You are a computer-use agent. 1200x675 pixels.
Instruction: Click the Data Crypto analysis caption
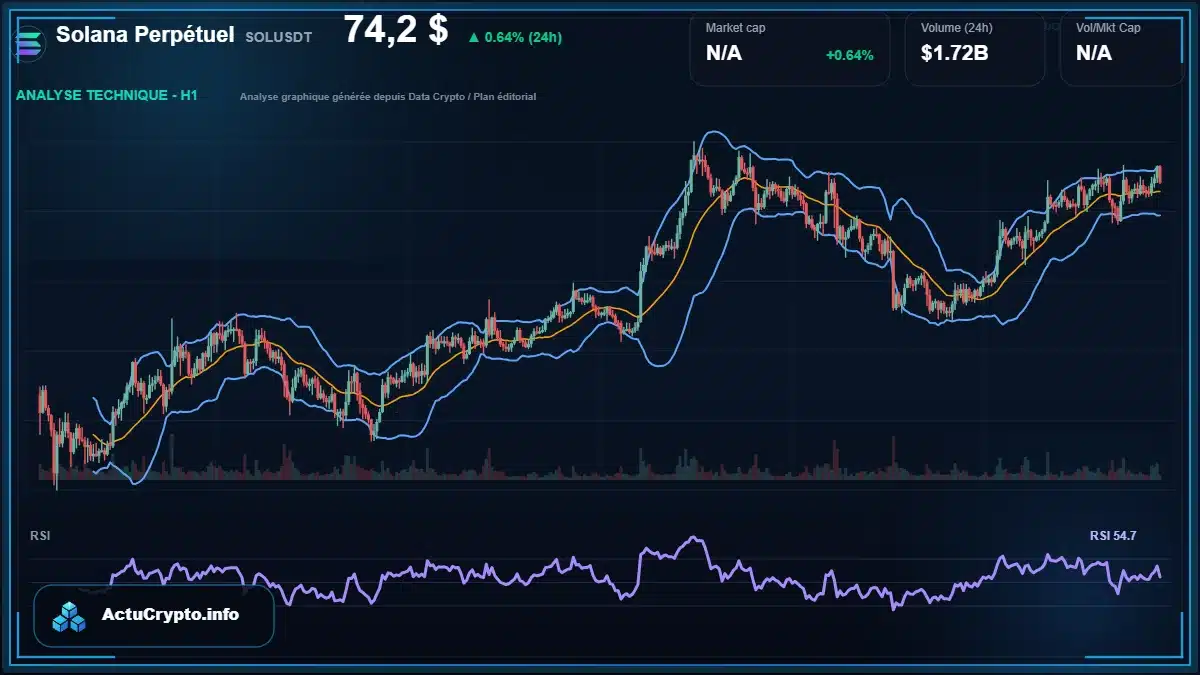(x=388, y=97)
